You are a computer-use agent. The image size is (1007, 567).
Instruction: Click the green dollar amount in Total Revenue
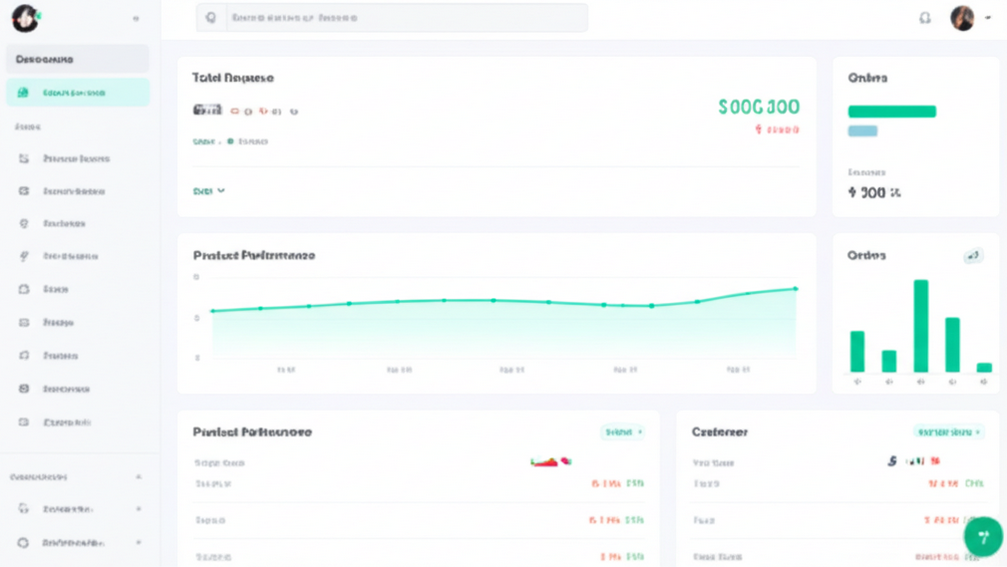pyautogui.click(x=758, y=107)
